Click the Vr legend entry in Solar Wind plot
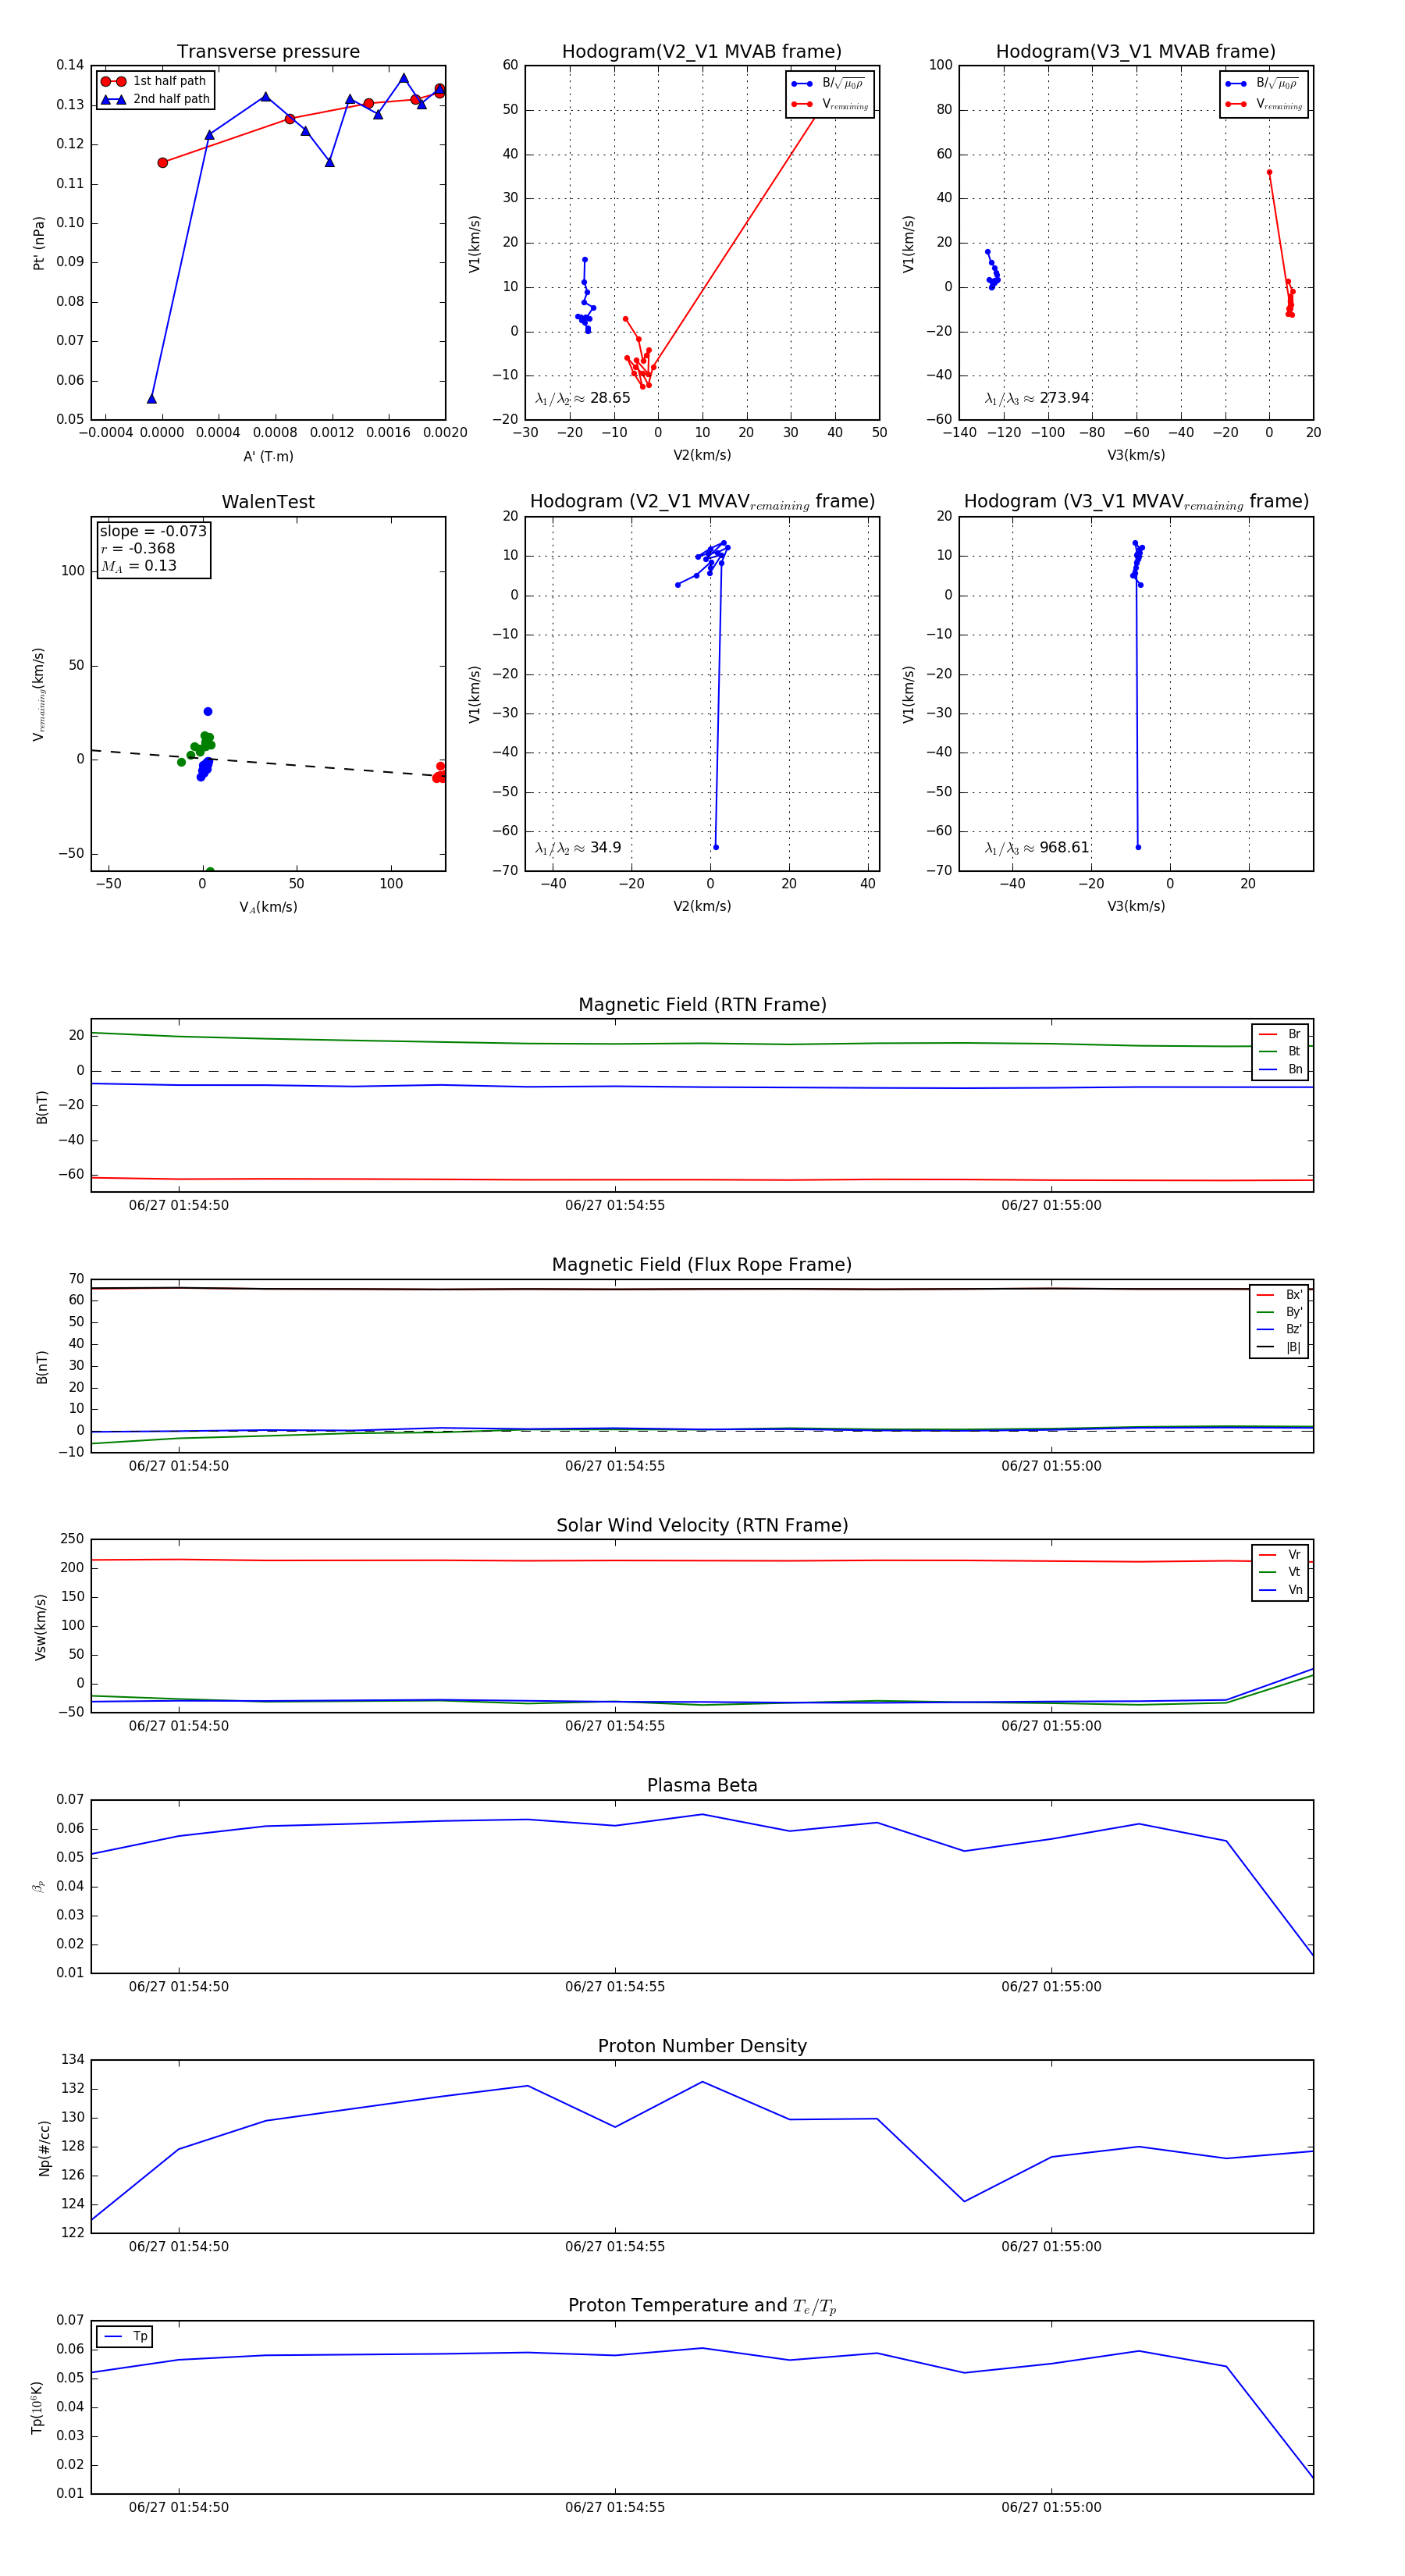 click(x=1281, y=1554)
